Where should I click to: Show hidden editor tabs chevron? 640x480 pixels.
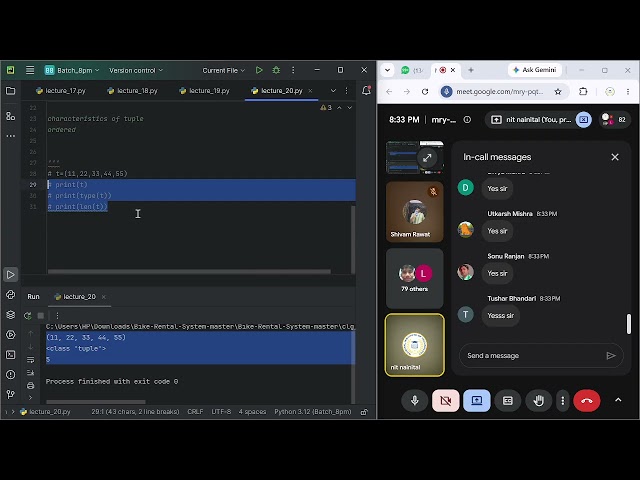click(333, 91)
